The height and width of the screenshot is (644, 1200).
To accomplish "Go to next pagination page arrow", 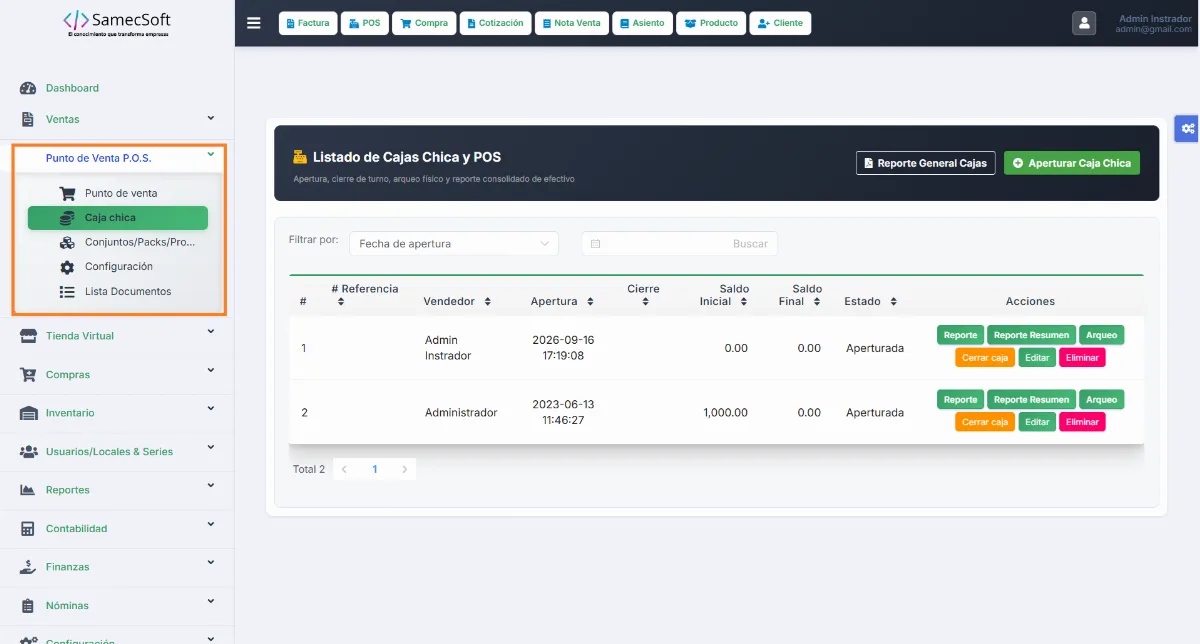I will coord(404,469).
